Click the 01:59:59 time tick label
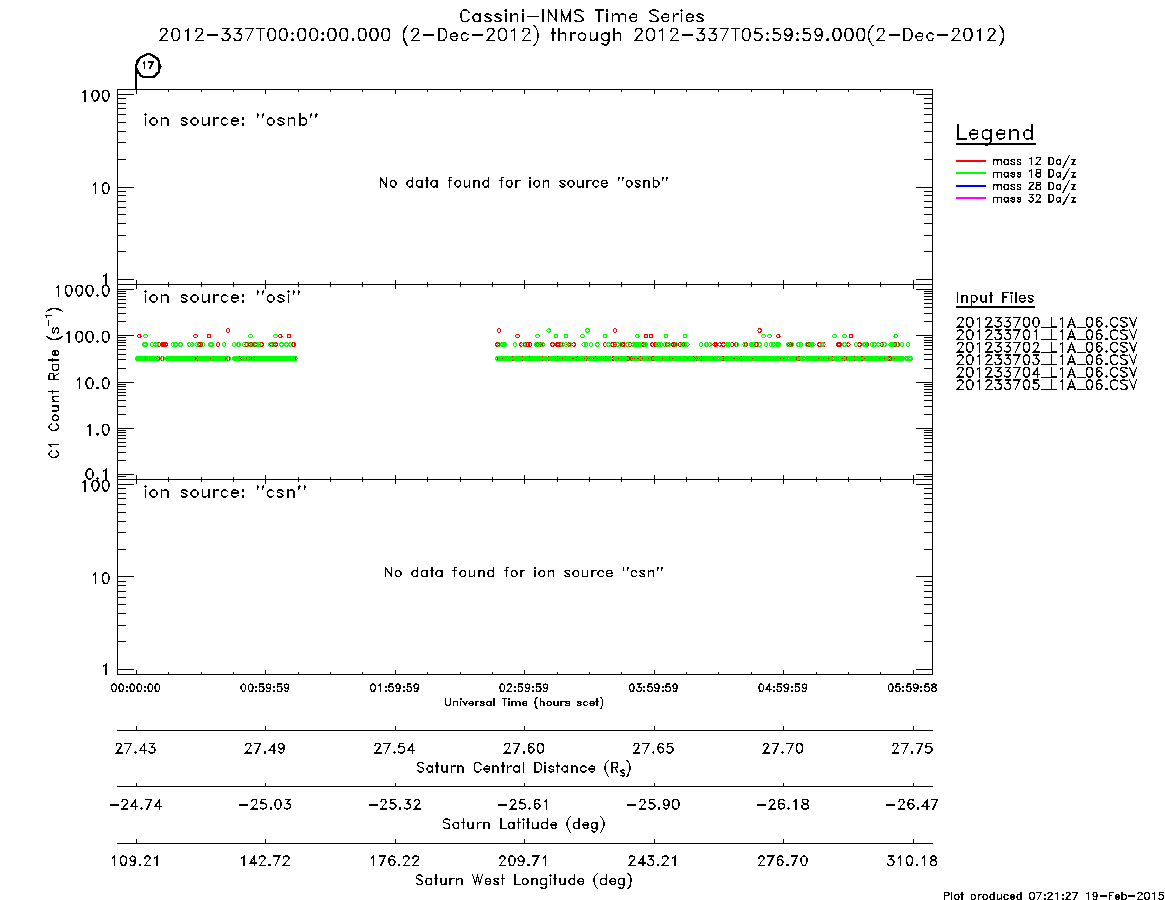 (395, 688)
